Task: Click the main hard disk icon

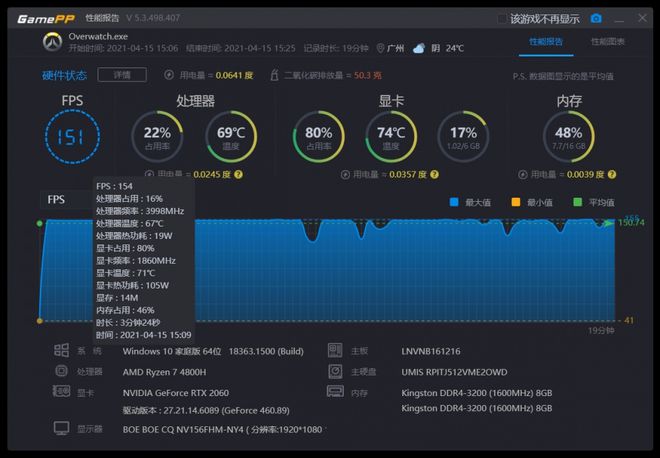Action: [x=335, y=371]
